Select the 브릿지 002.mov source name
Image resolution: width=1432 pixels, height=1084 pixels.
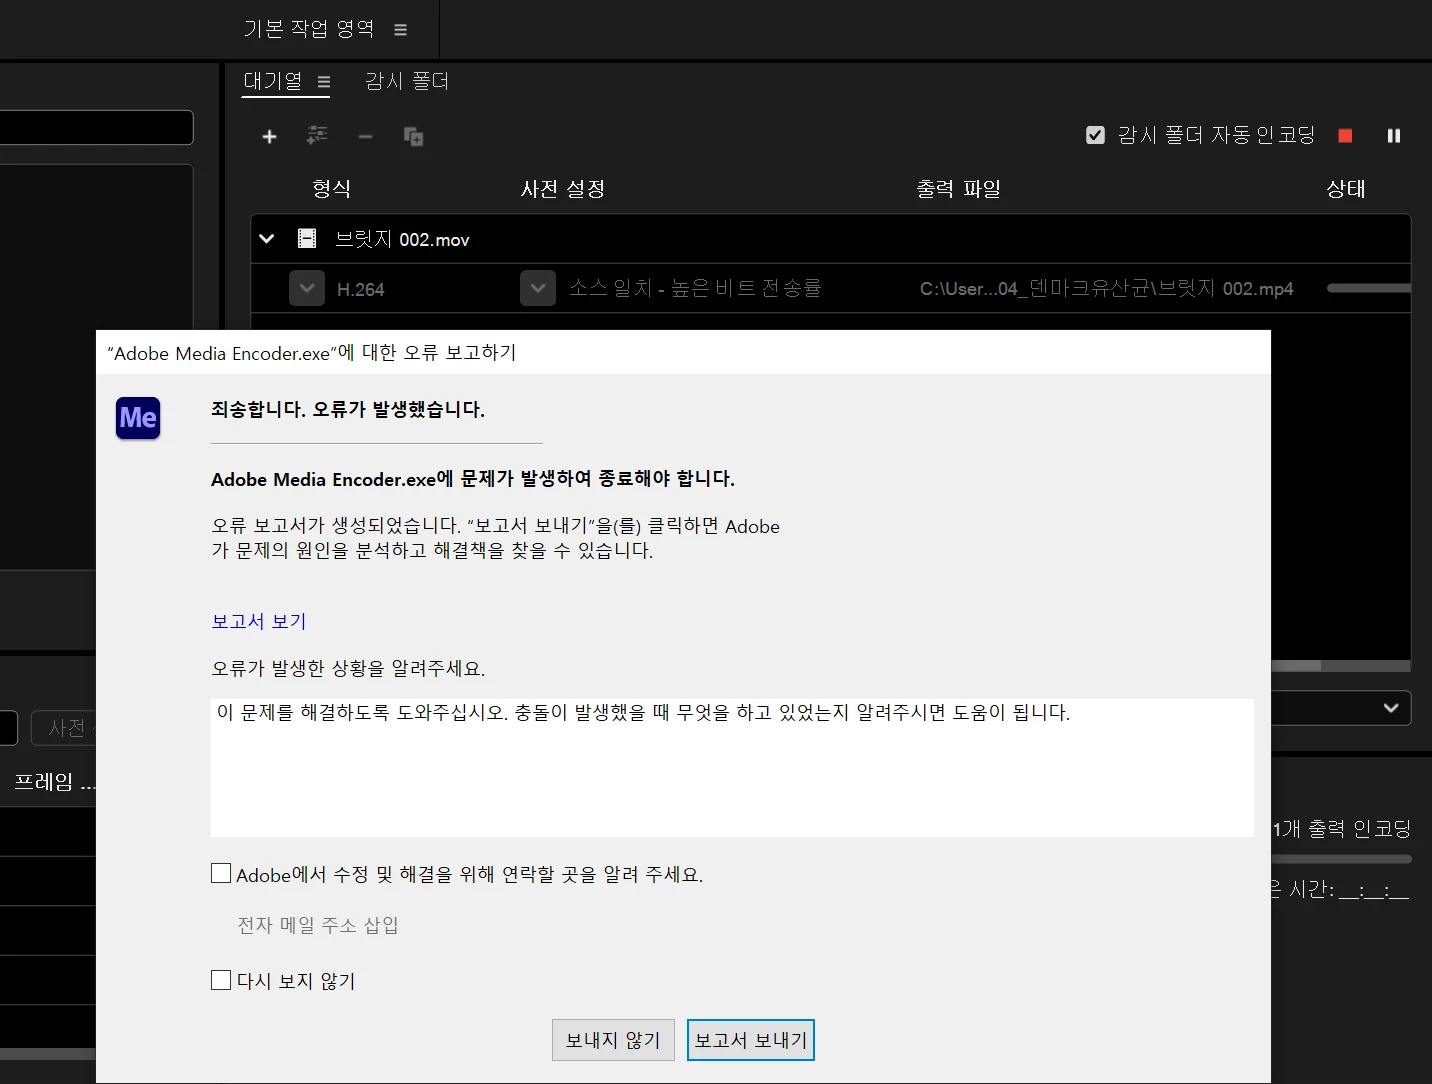[402, 239]
